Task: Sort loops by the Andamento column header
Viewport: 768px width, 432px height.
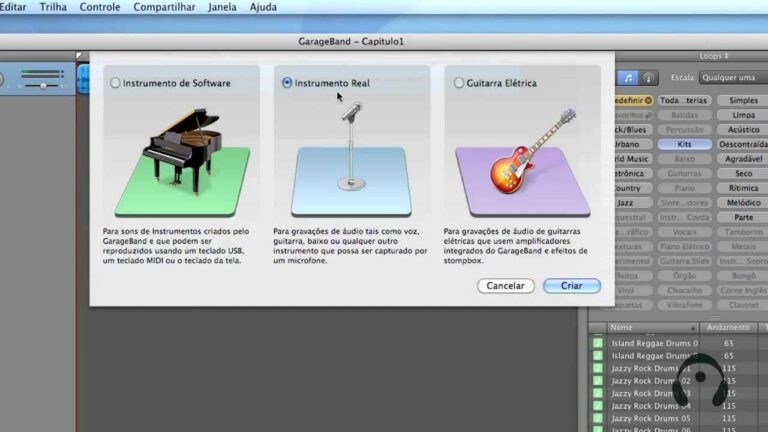Action: 728,327
